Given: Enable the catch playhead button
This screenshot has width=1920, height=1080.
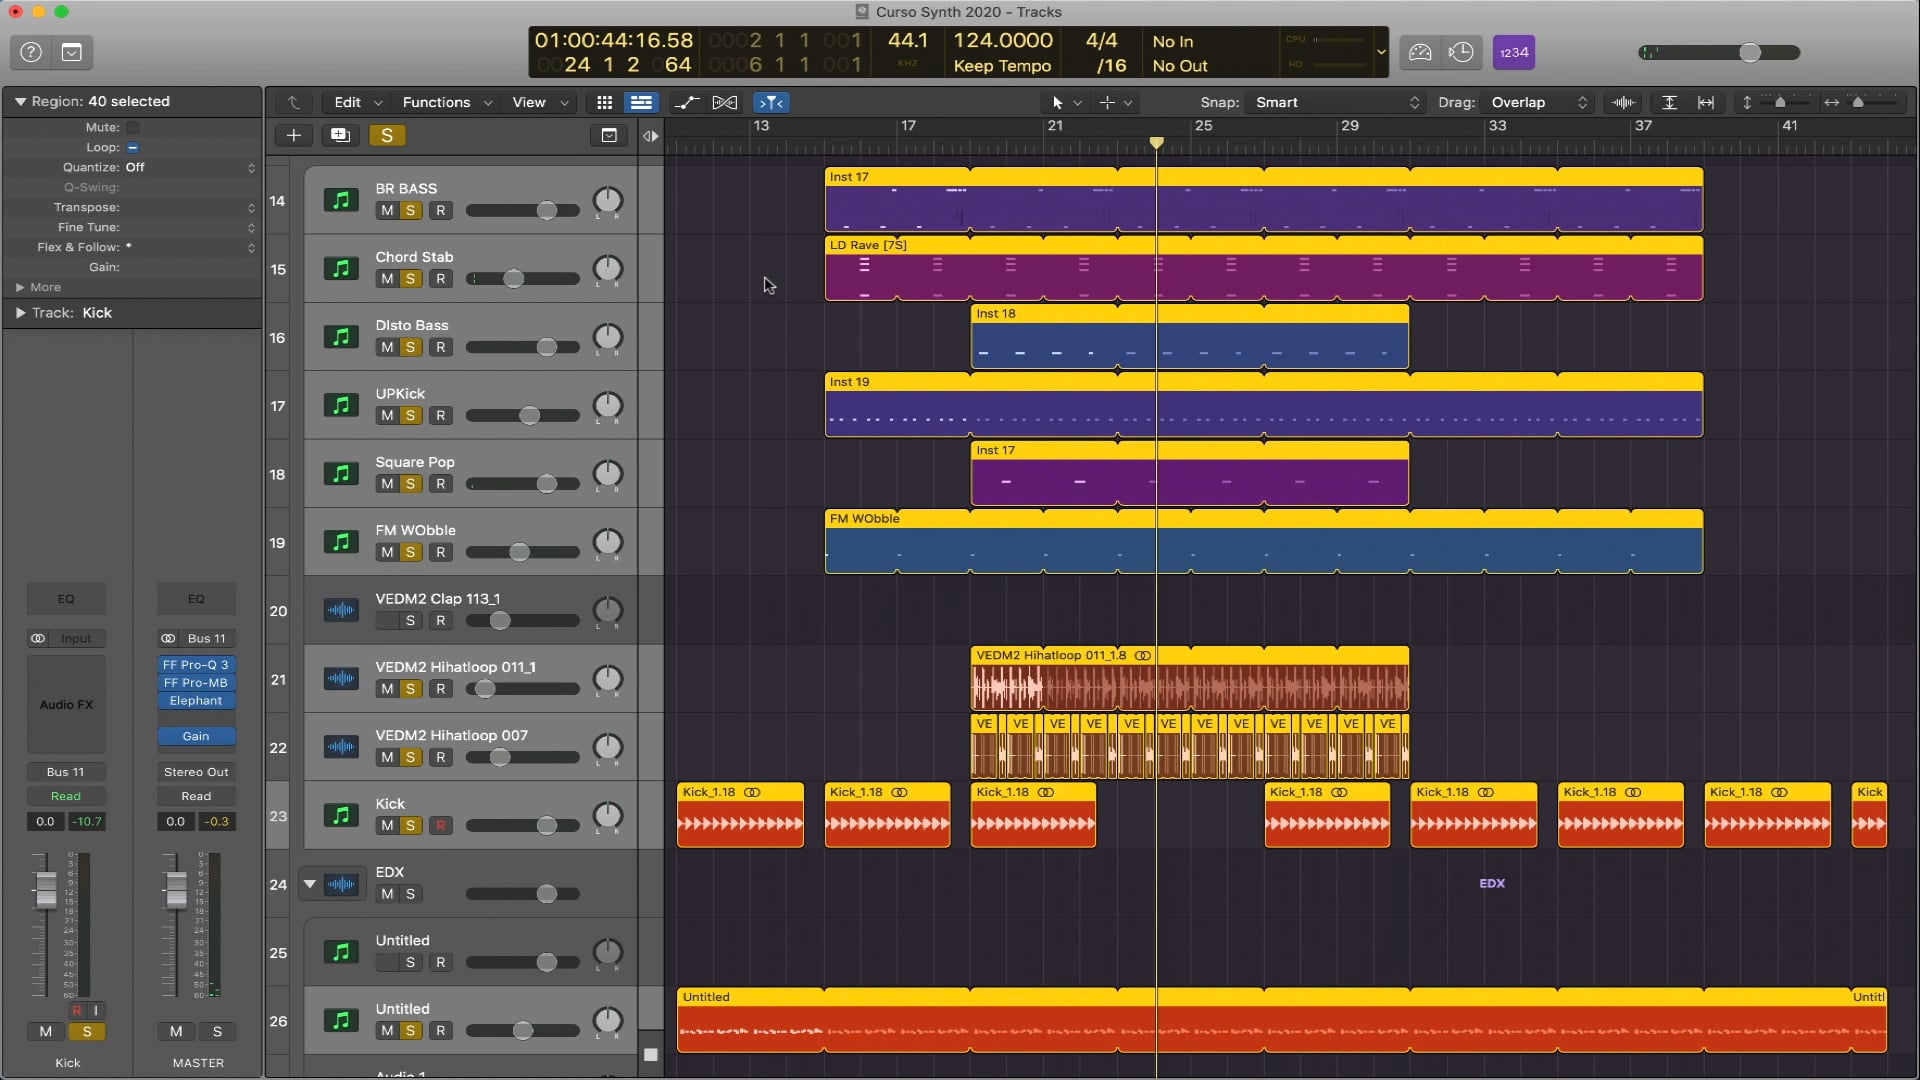Looking at the screenshot, I should (771, 102).
